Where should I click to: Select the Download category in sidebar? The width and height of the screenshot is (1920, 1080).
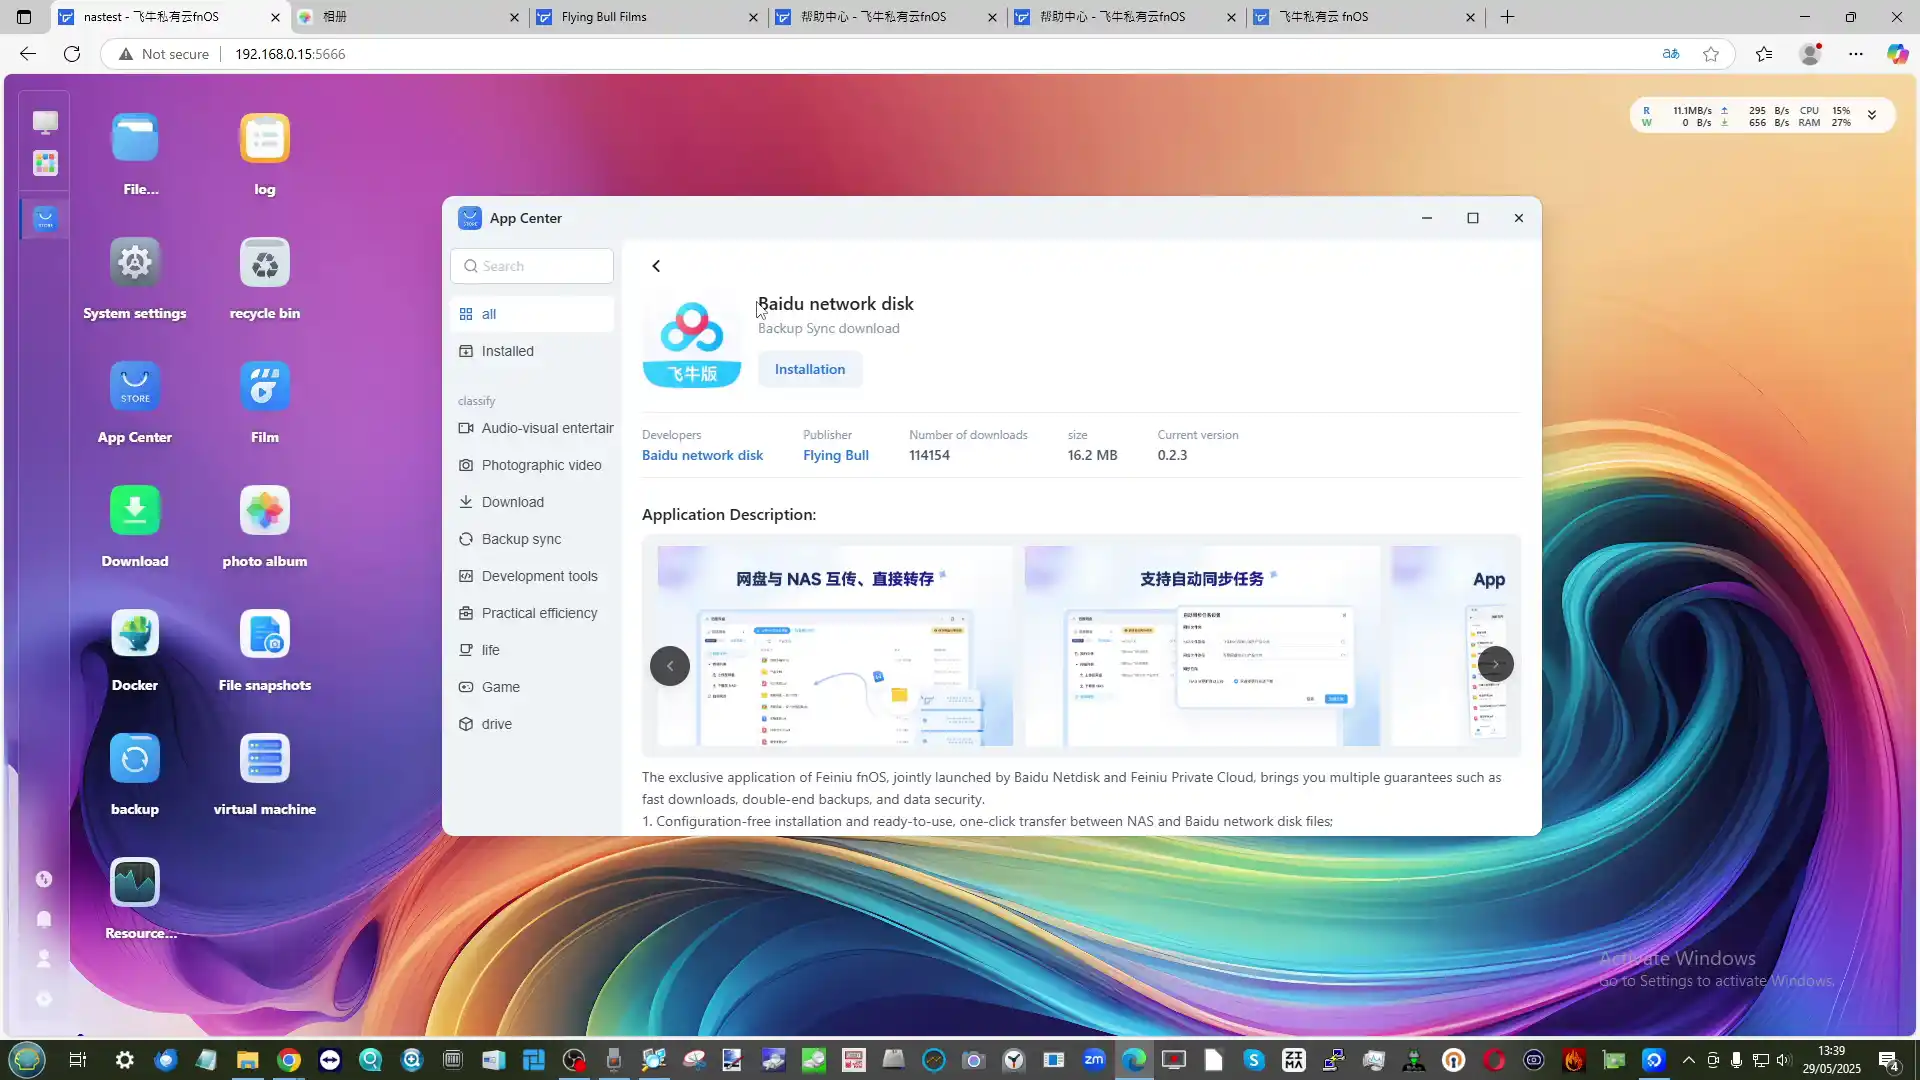point(532,502)
